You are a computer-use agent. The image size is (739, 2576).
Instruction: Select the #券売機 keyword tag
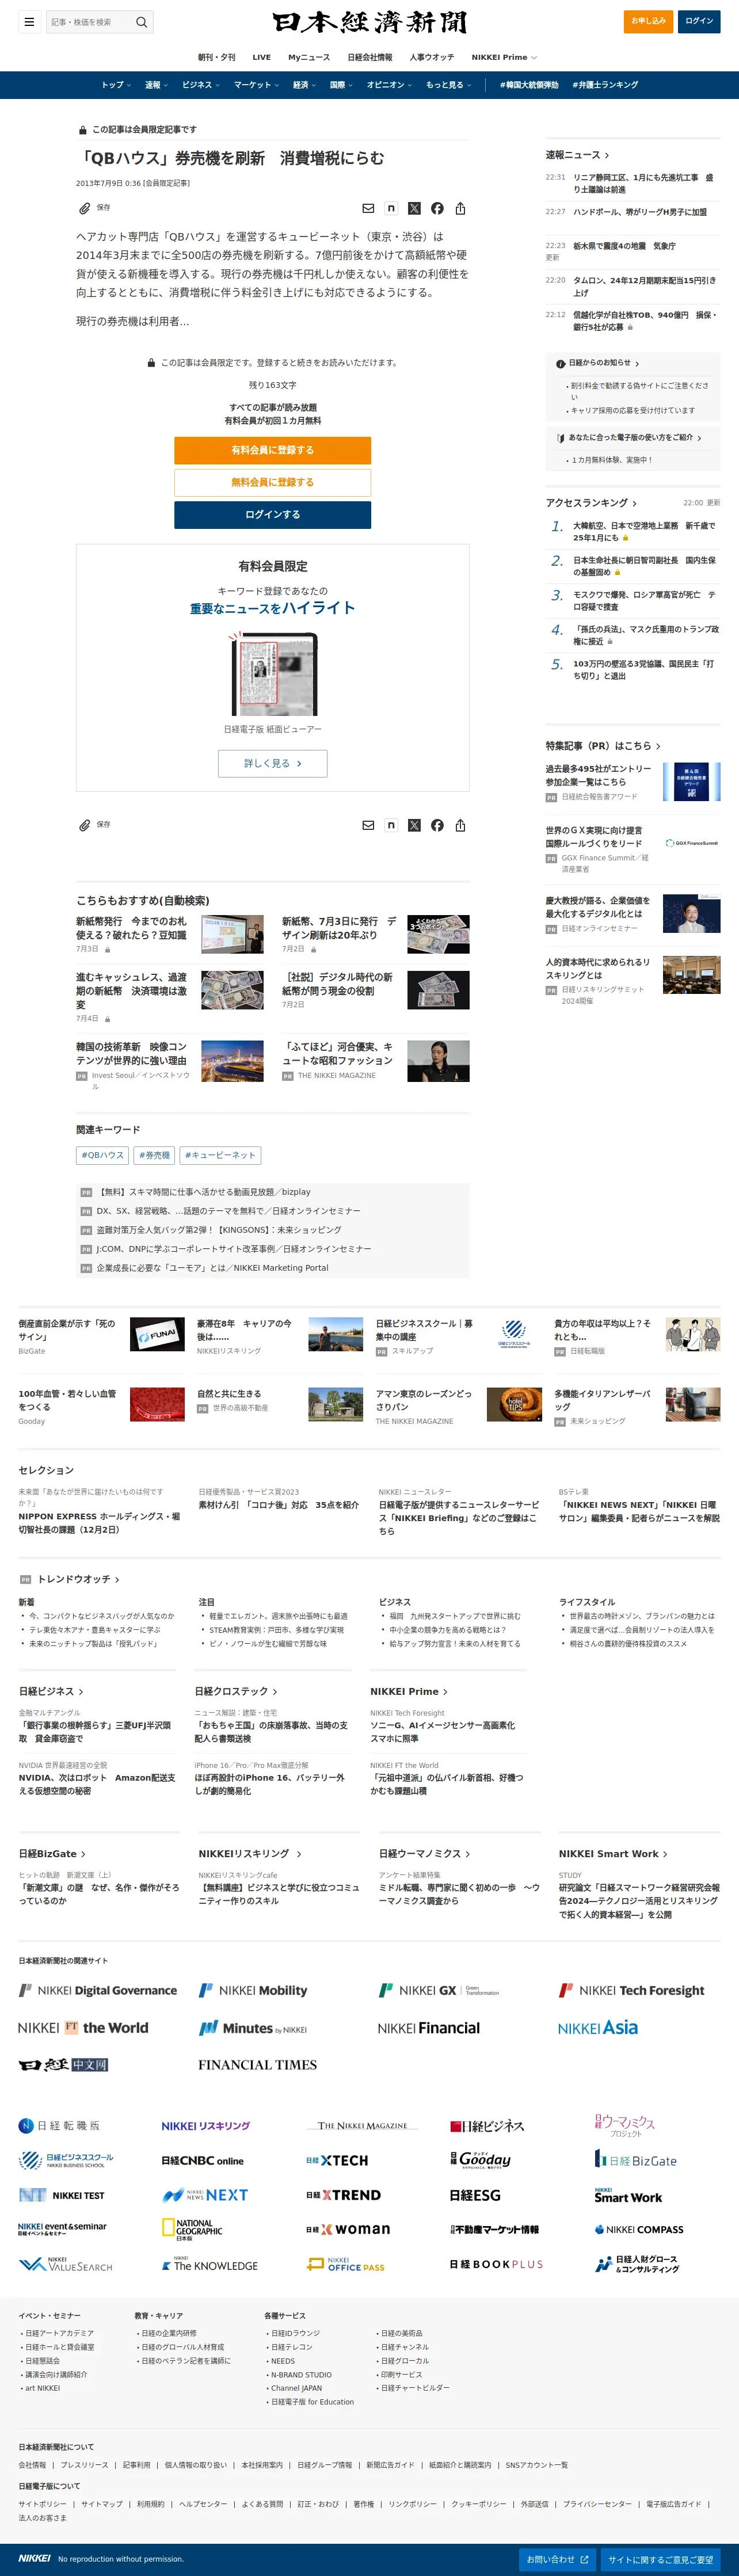pos(154,1155)
